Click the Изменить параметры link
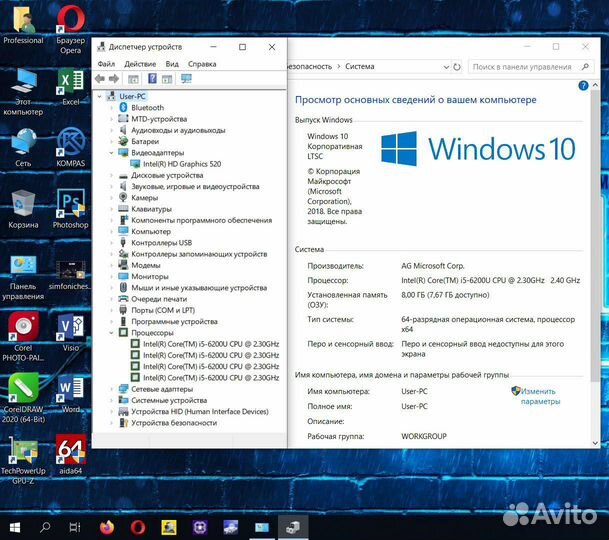The height and width of the screenshot is (540, 609). click(x=538, y=396)
